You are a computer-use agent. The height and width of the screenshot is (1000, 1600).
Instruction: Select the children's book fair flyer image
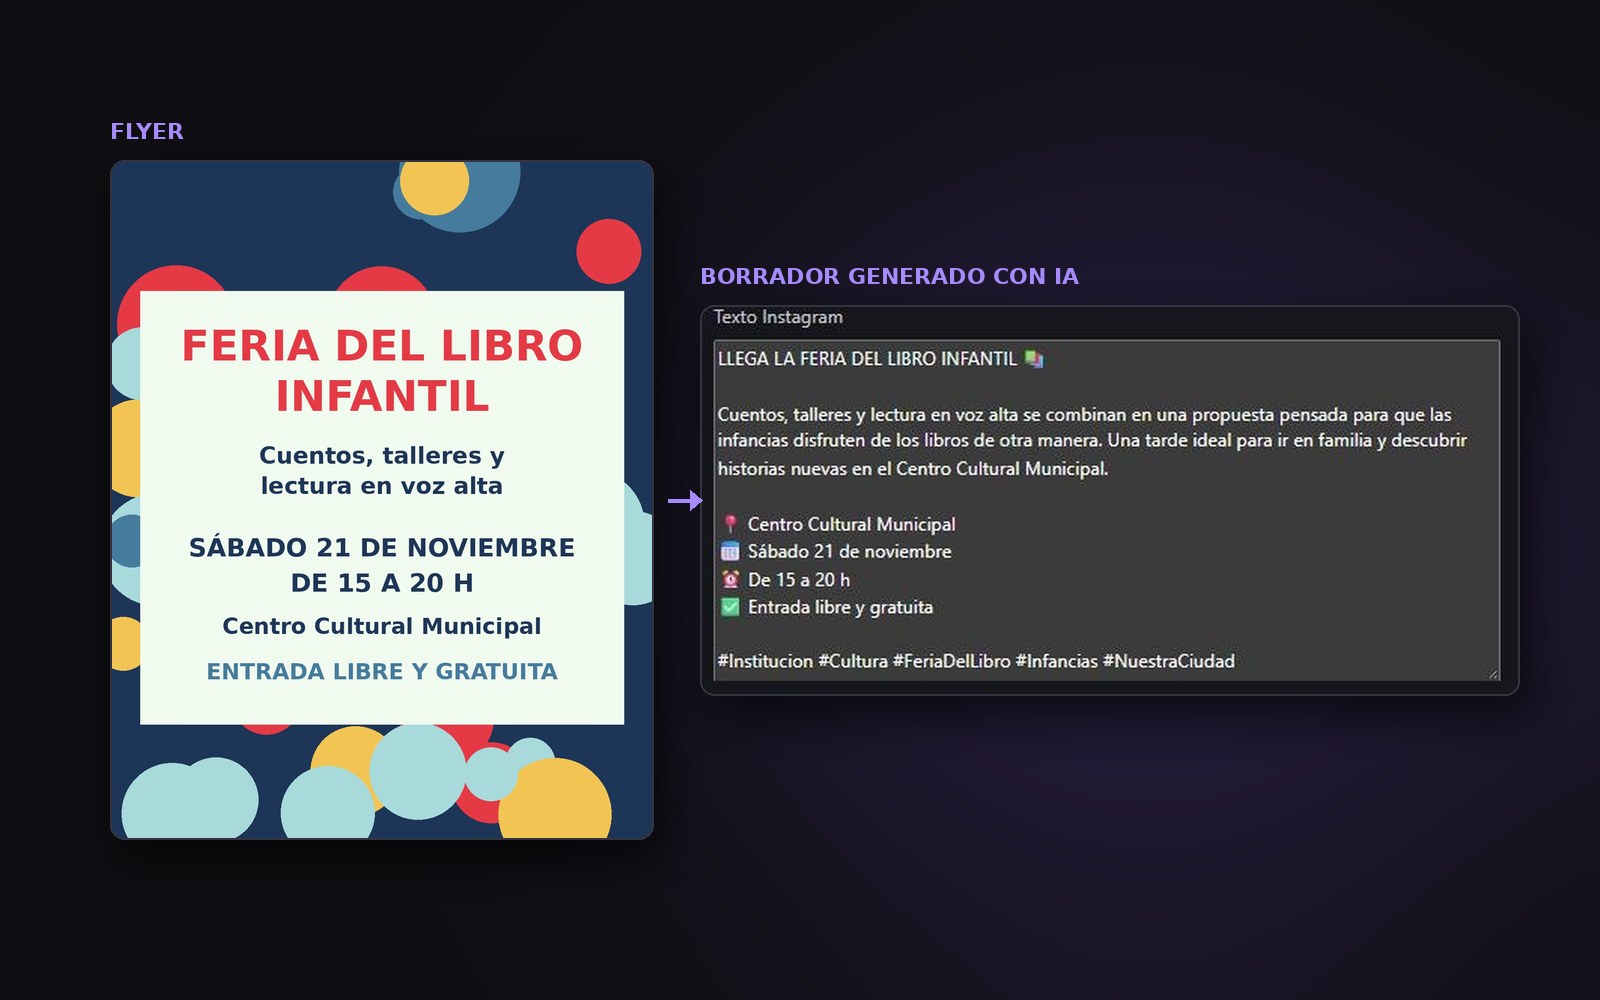pos(382,500)
